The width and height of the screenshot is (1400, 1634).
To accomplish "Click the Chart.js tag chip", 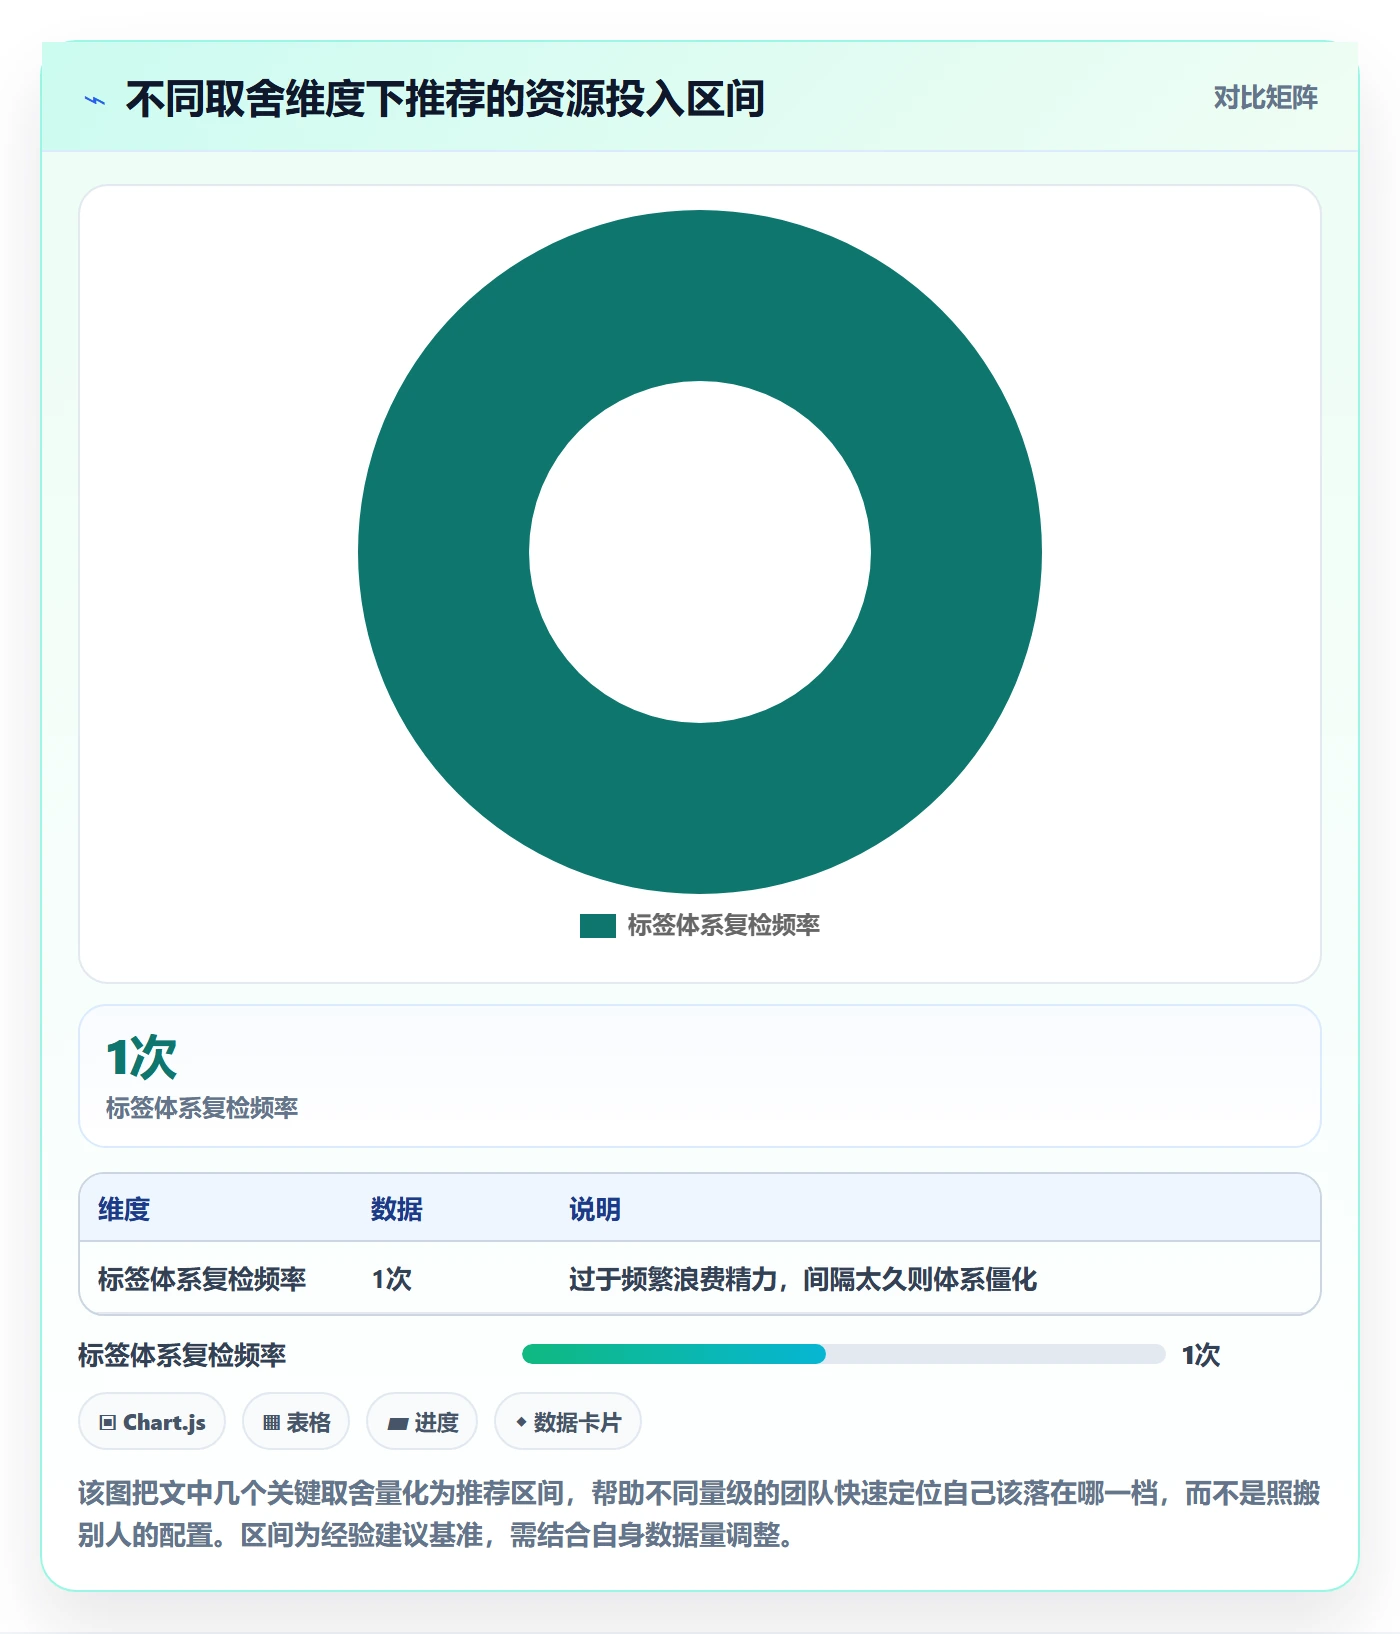I will [x=152, y=1421].
